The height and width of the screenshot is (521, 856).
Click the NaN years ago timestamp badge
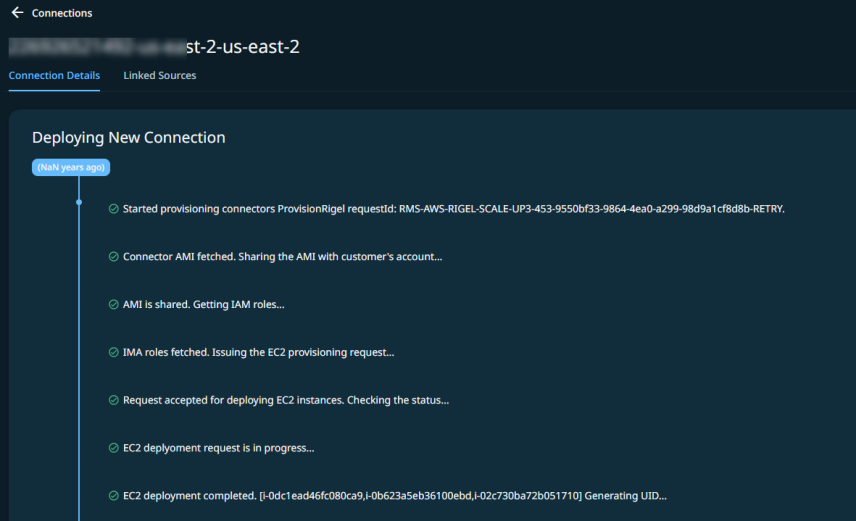[71, 167]
